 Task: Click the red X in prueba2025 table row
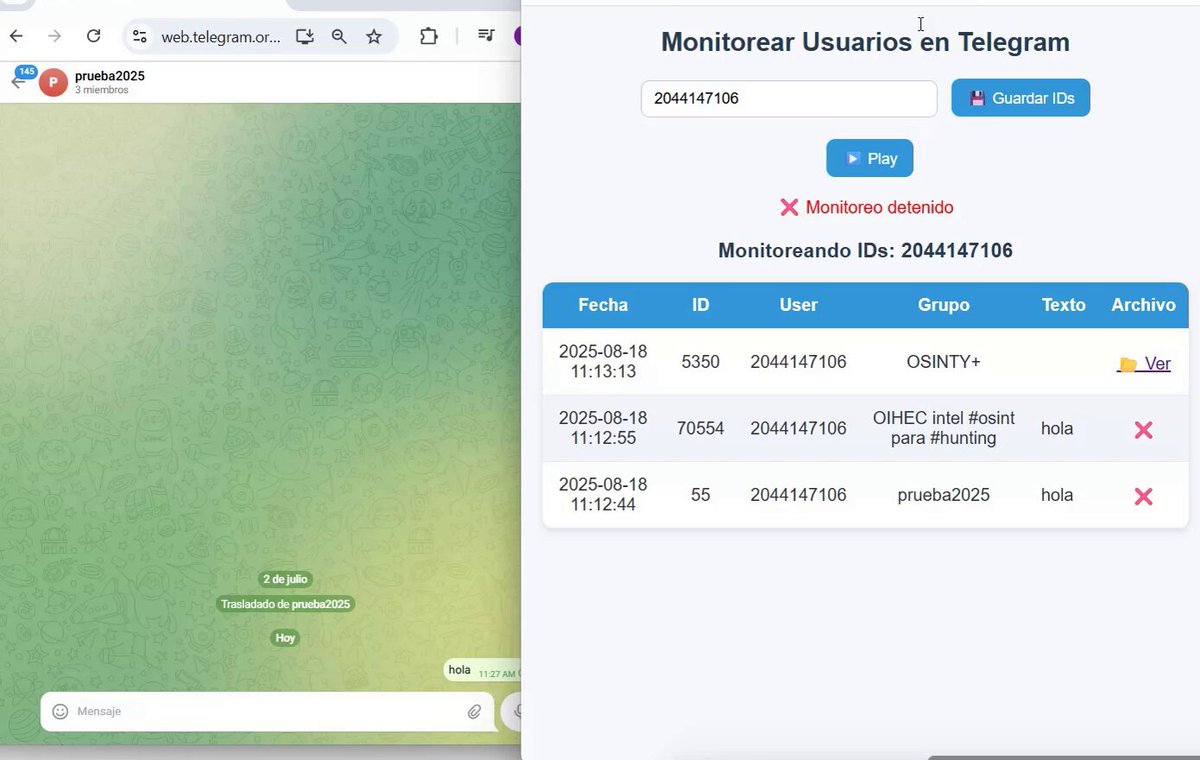[x=1144, y=496]
